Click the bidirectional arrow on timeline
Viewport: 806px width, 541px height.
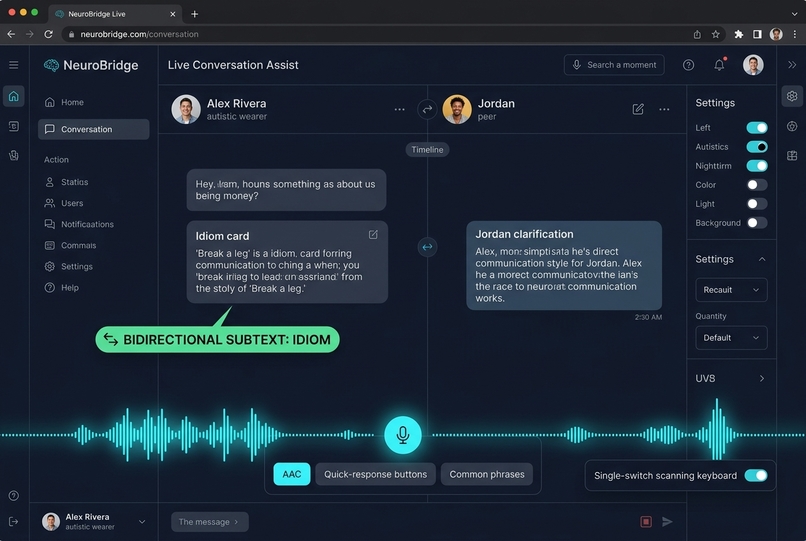click(427, 247)
